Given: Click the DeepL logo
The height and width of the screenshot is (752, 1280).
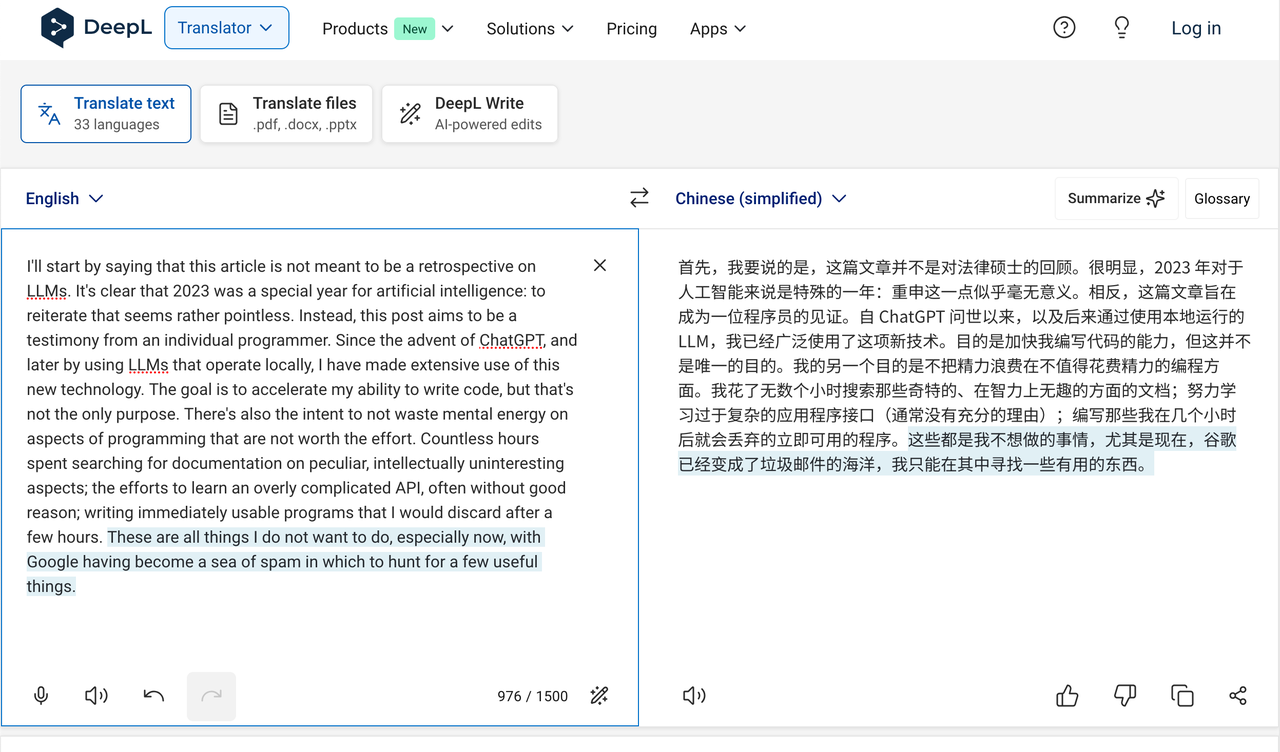Looking at the screenshot, I should point(96,28).
